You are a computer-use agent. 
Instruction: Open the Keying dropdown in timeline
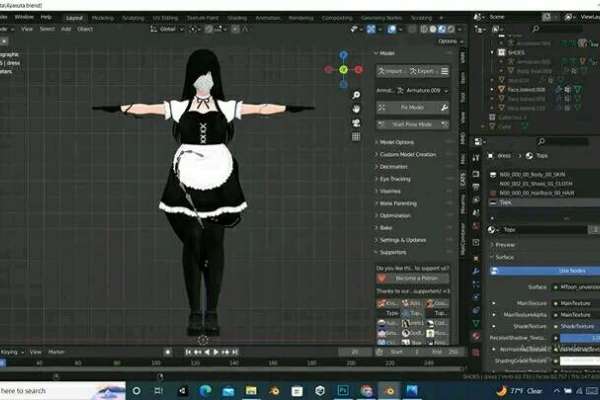12,352
